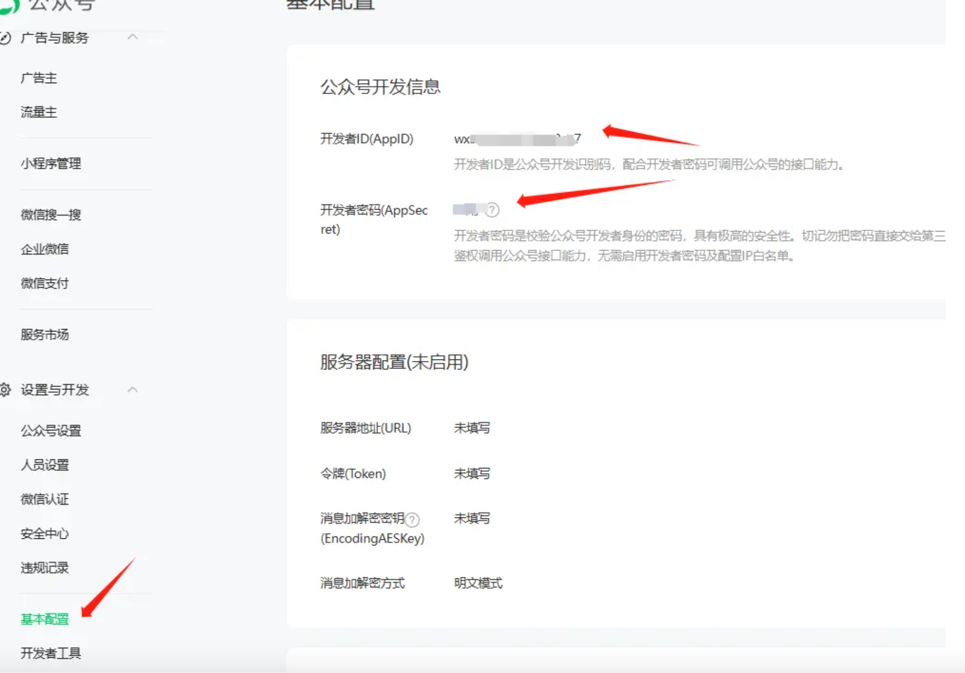The height and width of the screenshot is (673, 965).
Task: Go to 人员设置
Action: (45, 465)
